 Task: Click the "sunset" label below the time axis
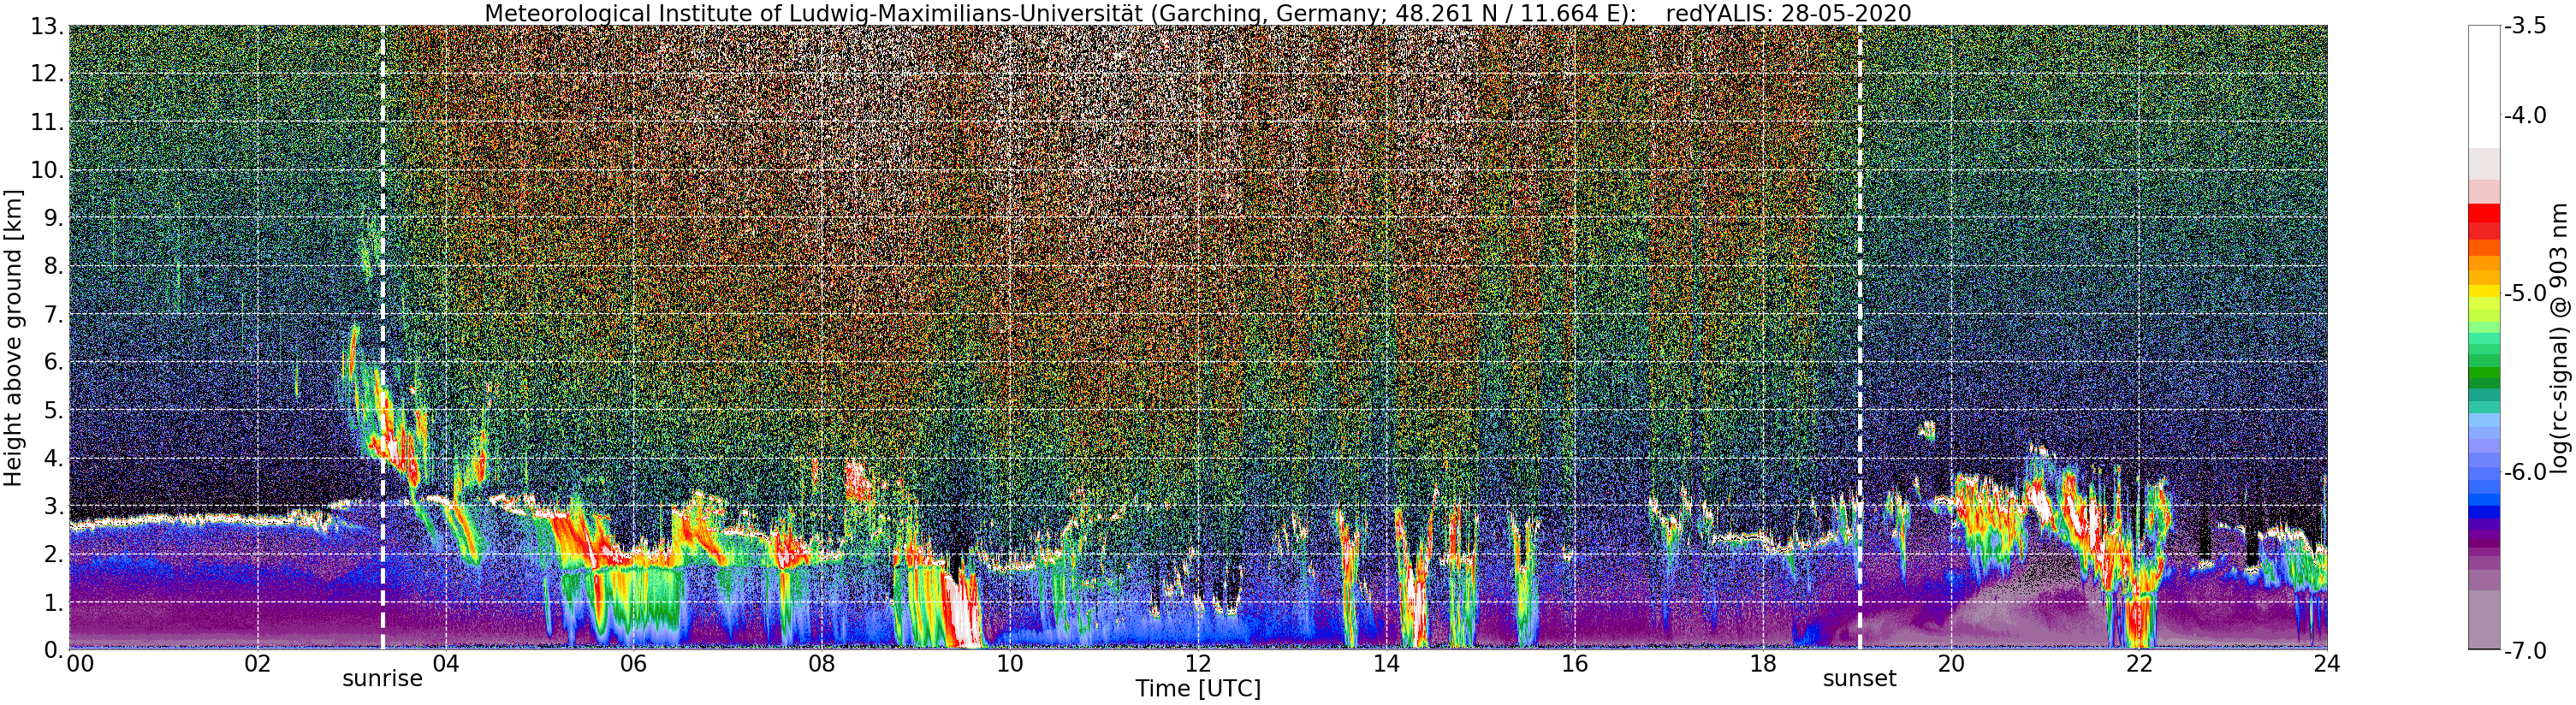click(x=1859, y=679)
